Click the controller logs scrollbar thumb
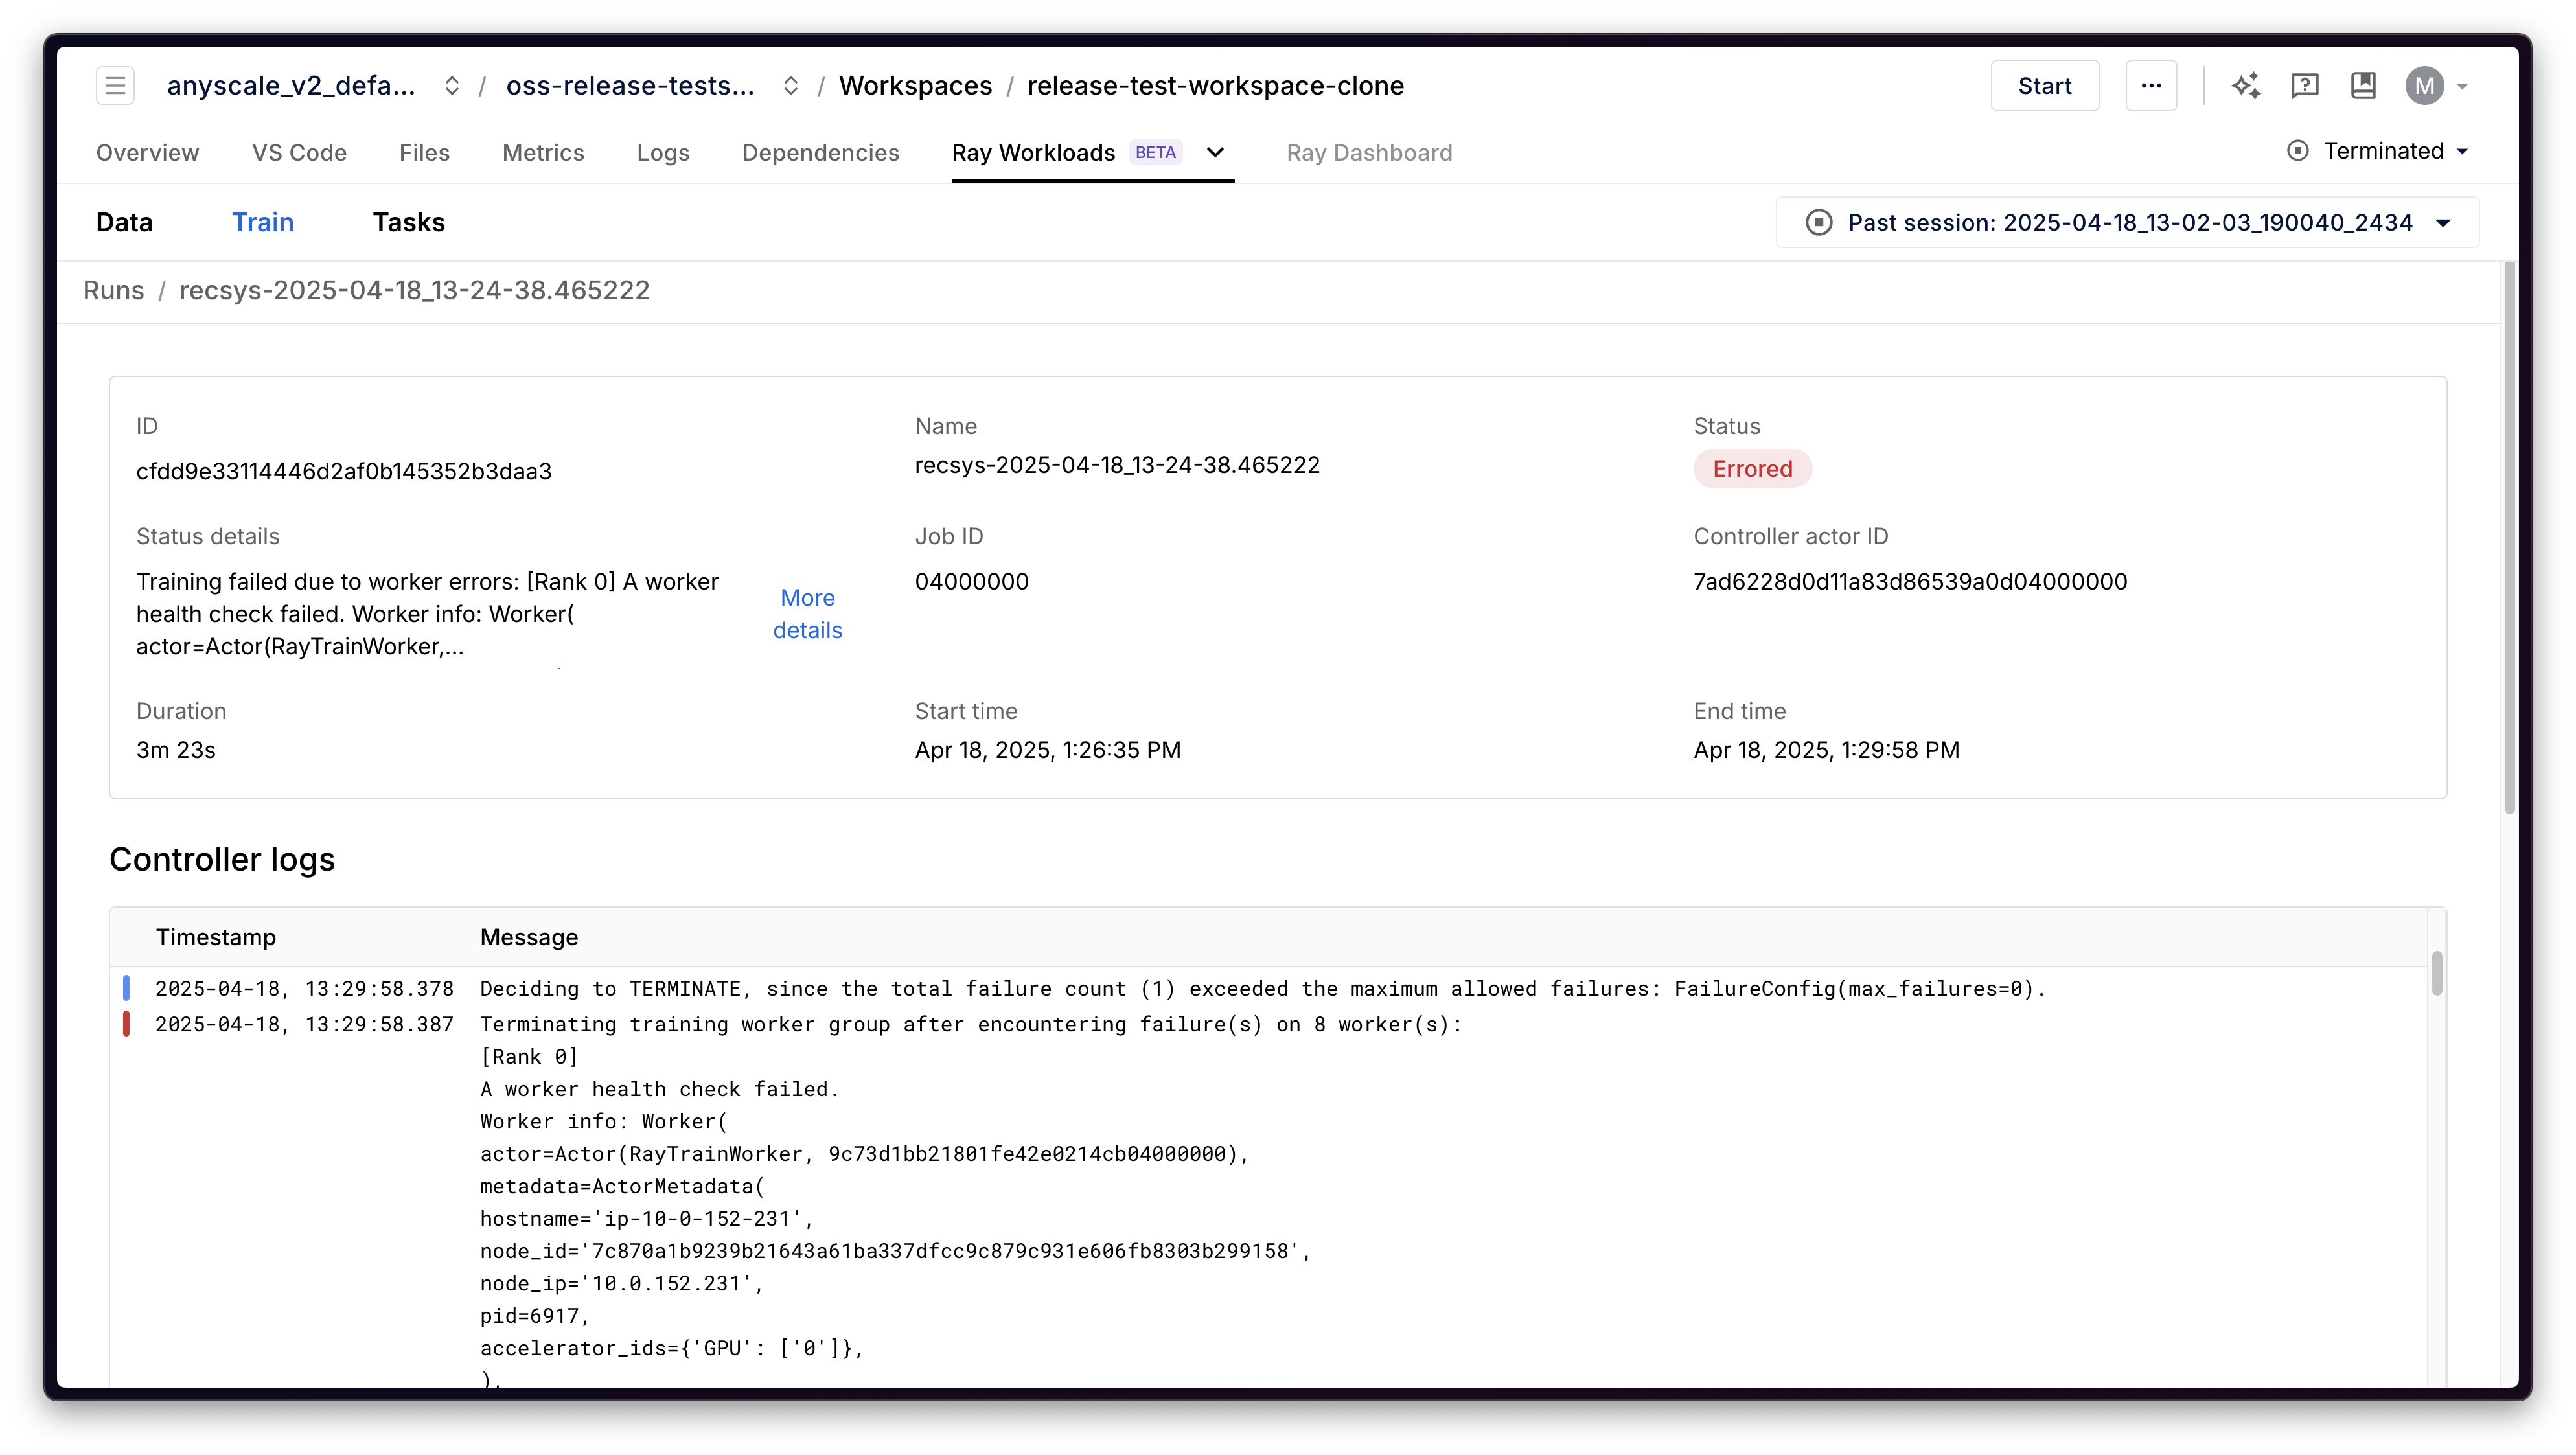The height and width of the screenshot is (1455, 2576). pyautogui.click(x=2436, y=973)
